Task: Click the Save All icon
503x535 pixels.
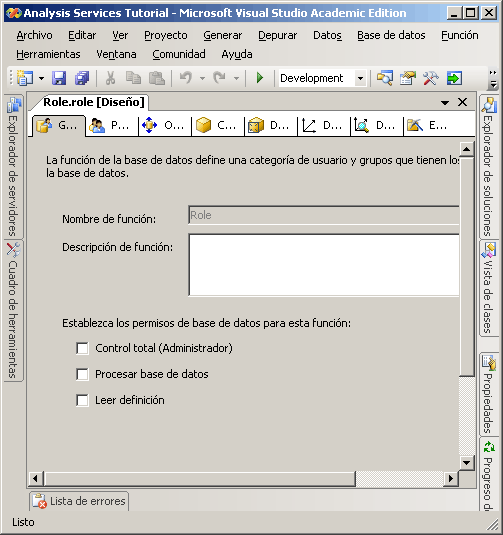Action: pyautogui.click(x=82, y=78)
